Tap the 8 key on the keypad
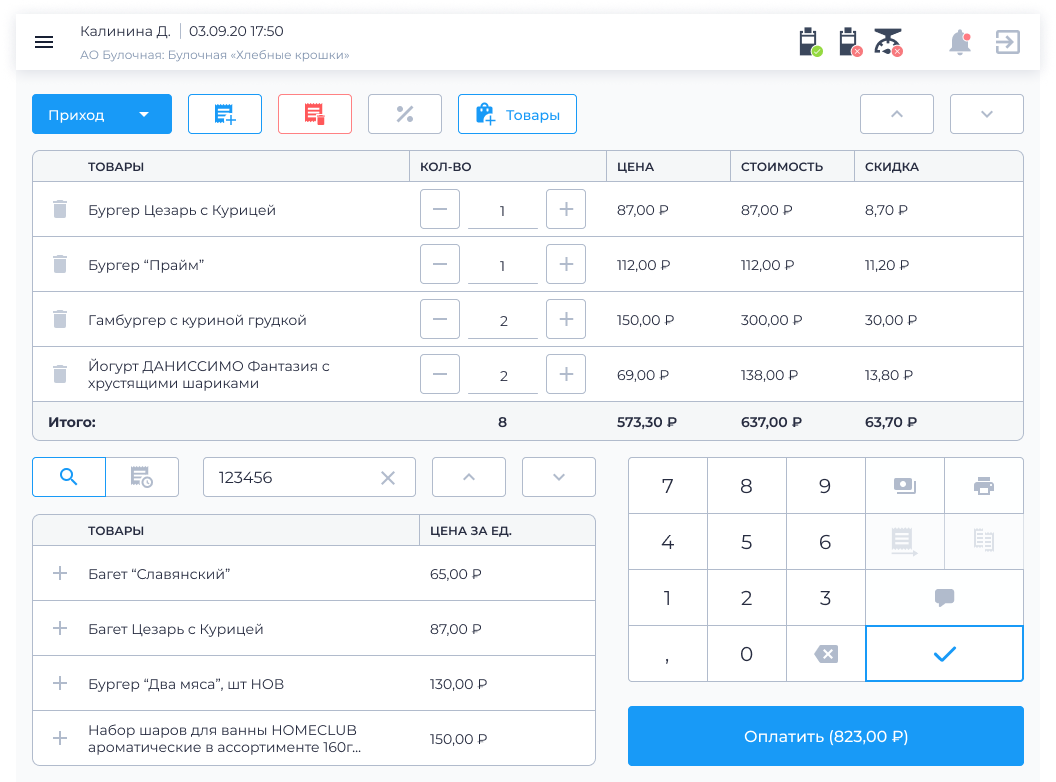Screen dimensions: 1056x782 point(746,486)
